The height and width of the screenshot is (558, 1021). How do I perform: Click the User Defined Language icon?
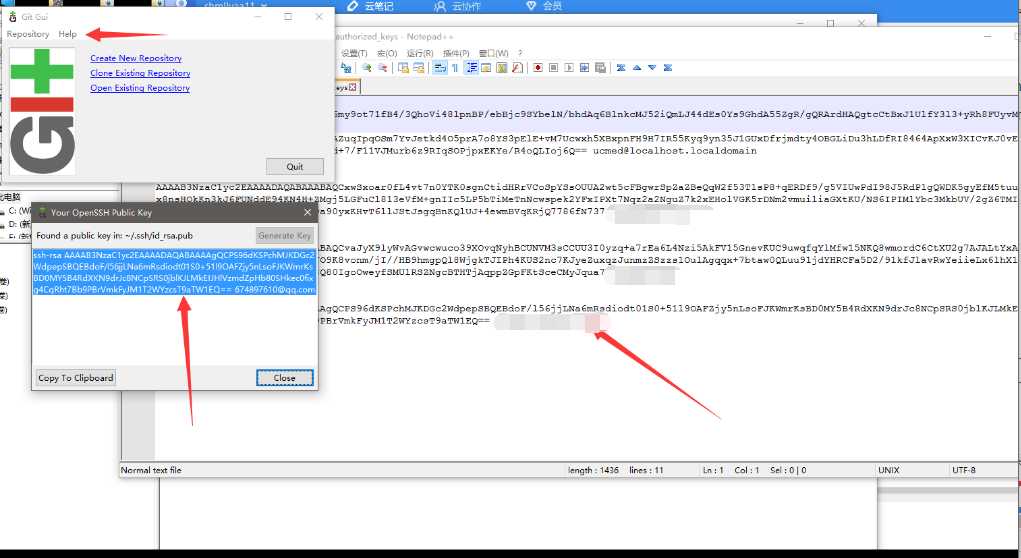486,68
